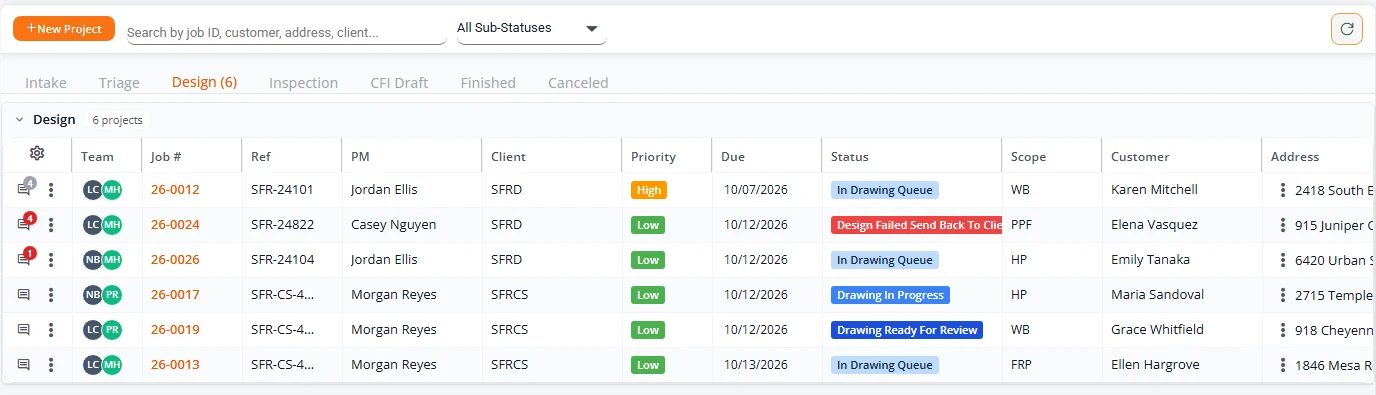
Task: Open Design Failed status badge for 26-0024
Action: [x=916, y=225]
